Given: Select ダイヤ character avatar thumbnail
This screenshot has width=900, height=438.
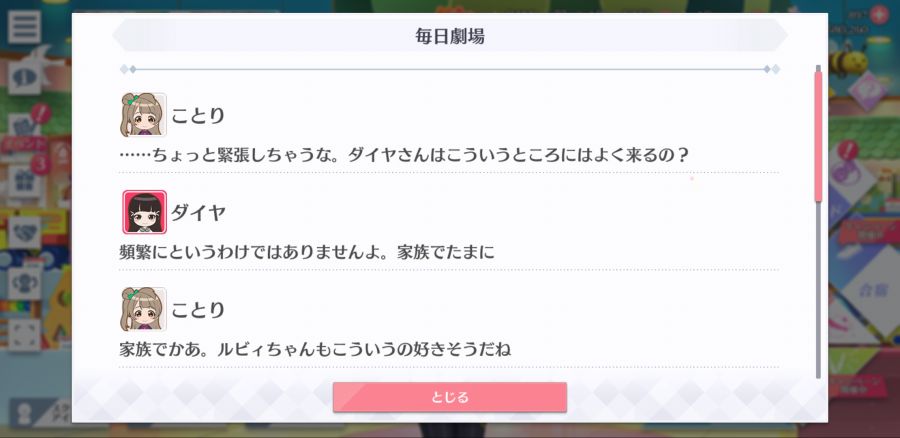Looking at the screenshot, I should point(145,212).
